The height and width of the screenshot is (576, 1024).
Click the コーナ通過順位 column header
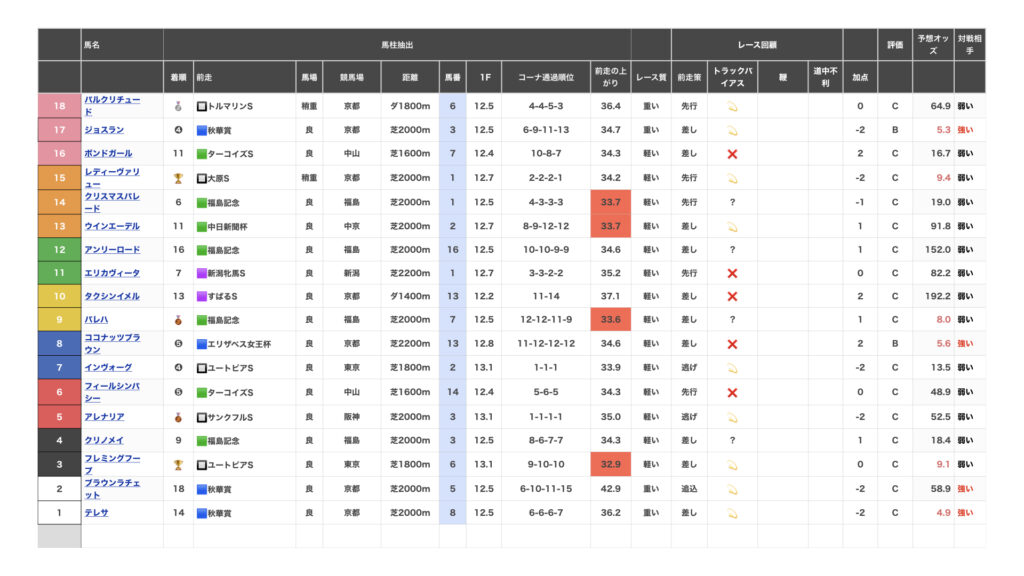click(x=546, y=77)
